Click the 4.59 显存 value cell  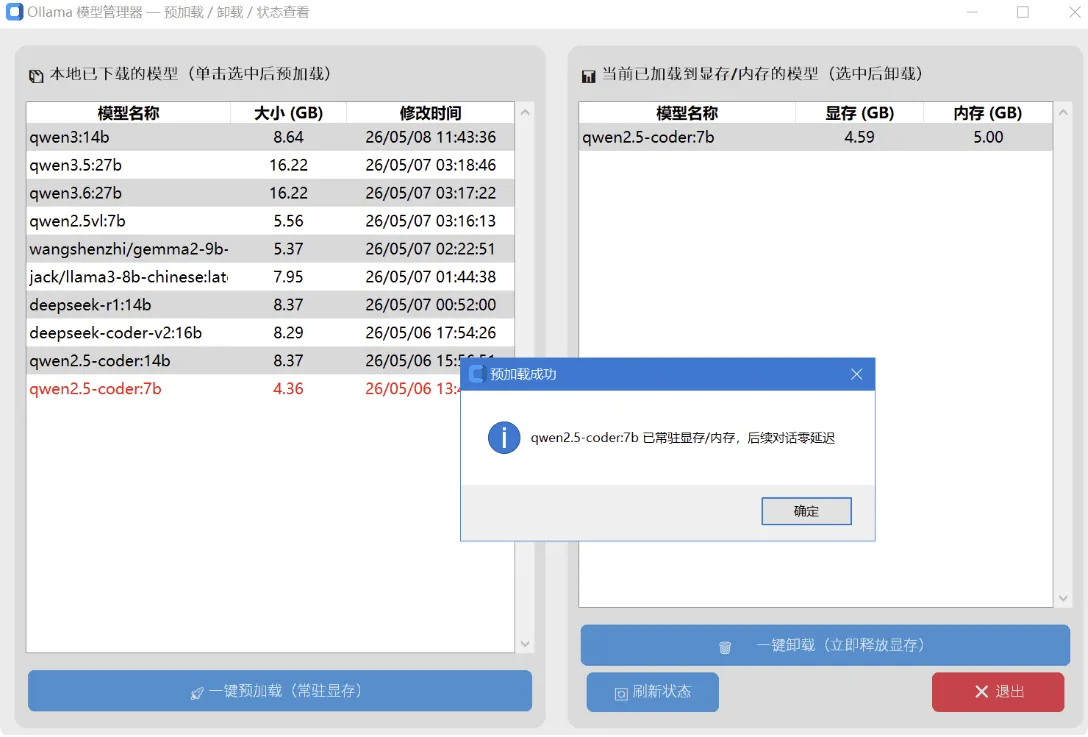859,137
